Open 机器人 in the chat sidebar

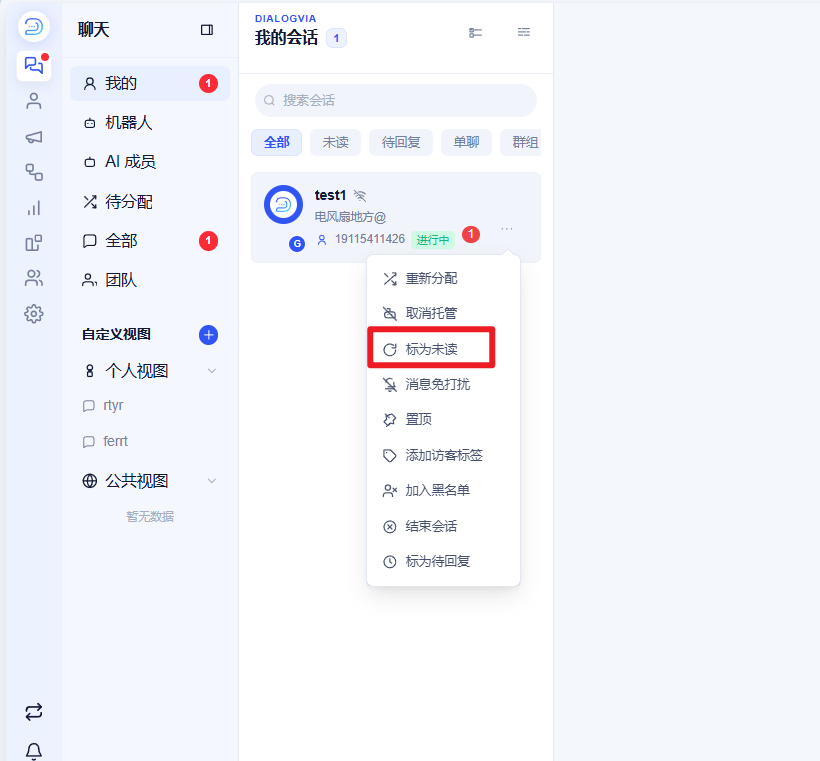150,123
